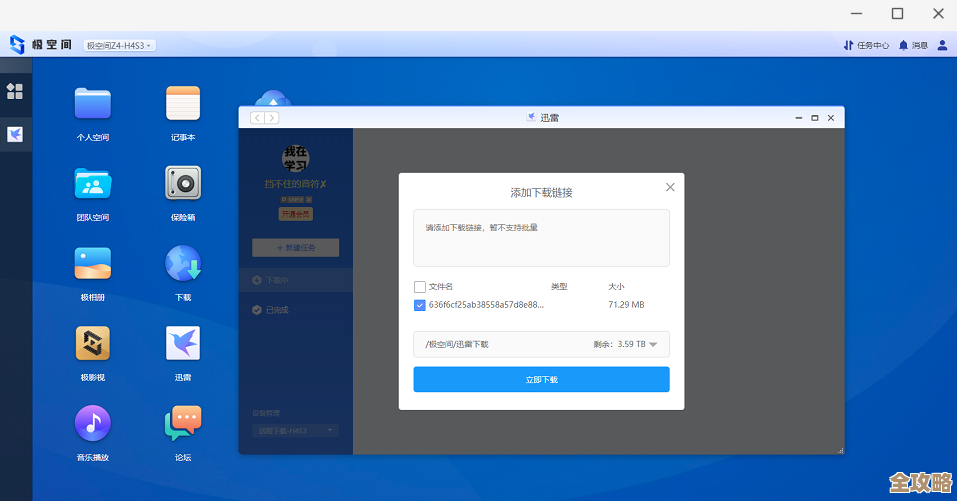Expand the 极空间Z4-H4S3 device dropdown
The width and height of the screenshot is (957, 501).
[x=119, y=45]
